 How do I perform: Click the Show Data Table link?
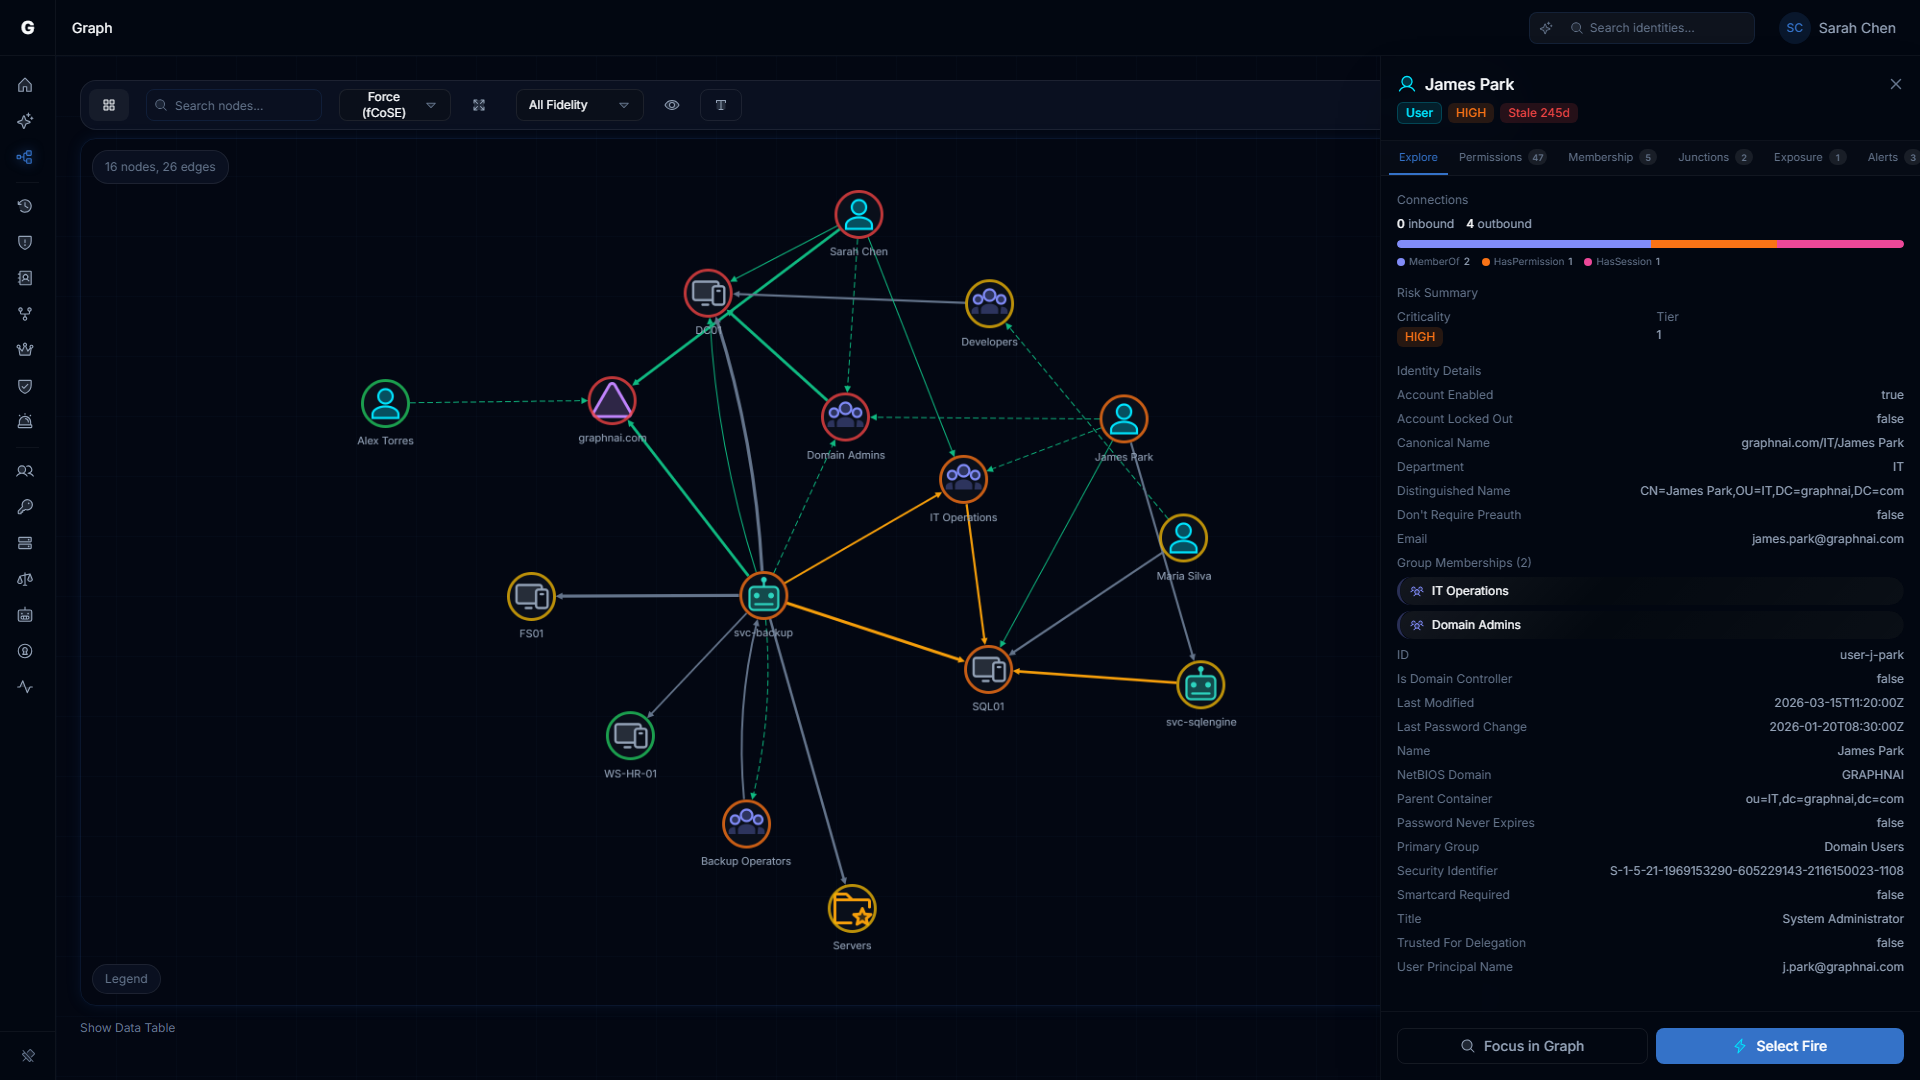coord(127,1027)
